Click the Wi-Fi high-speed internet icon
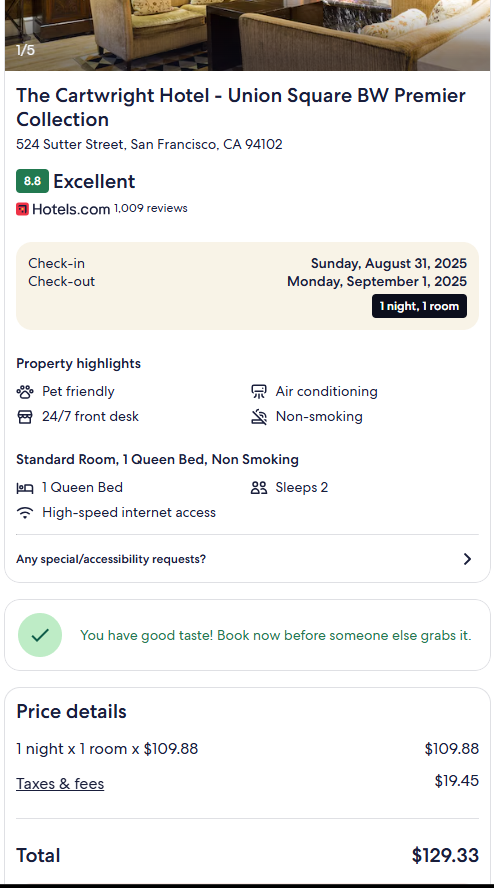The image size is (494, 888). click(25, 513)
